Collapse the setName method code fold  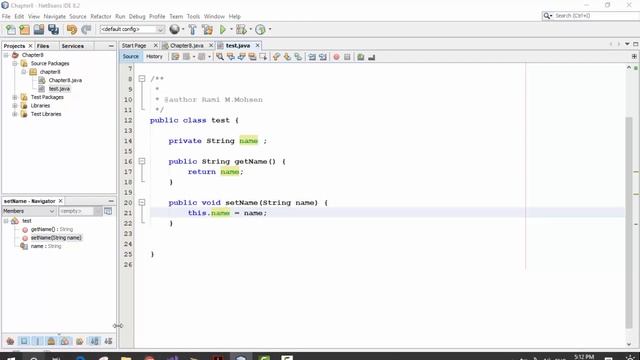(x=142, y=202)
